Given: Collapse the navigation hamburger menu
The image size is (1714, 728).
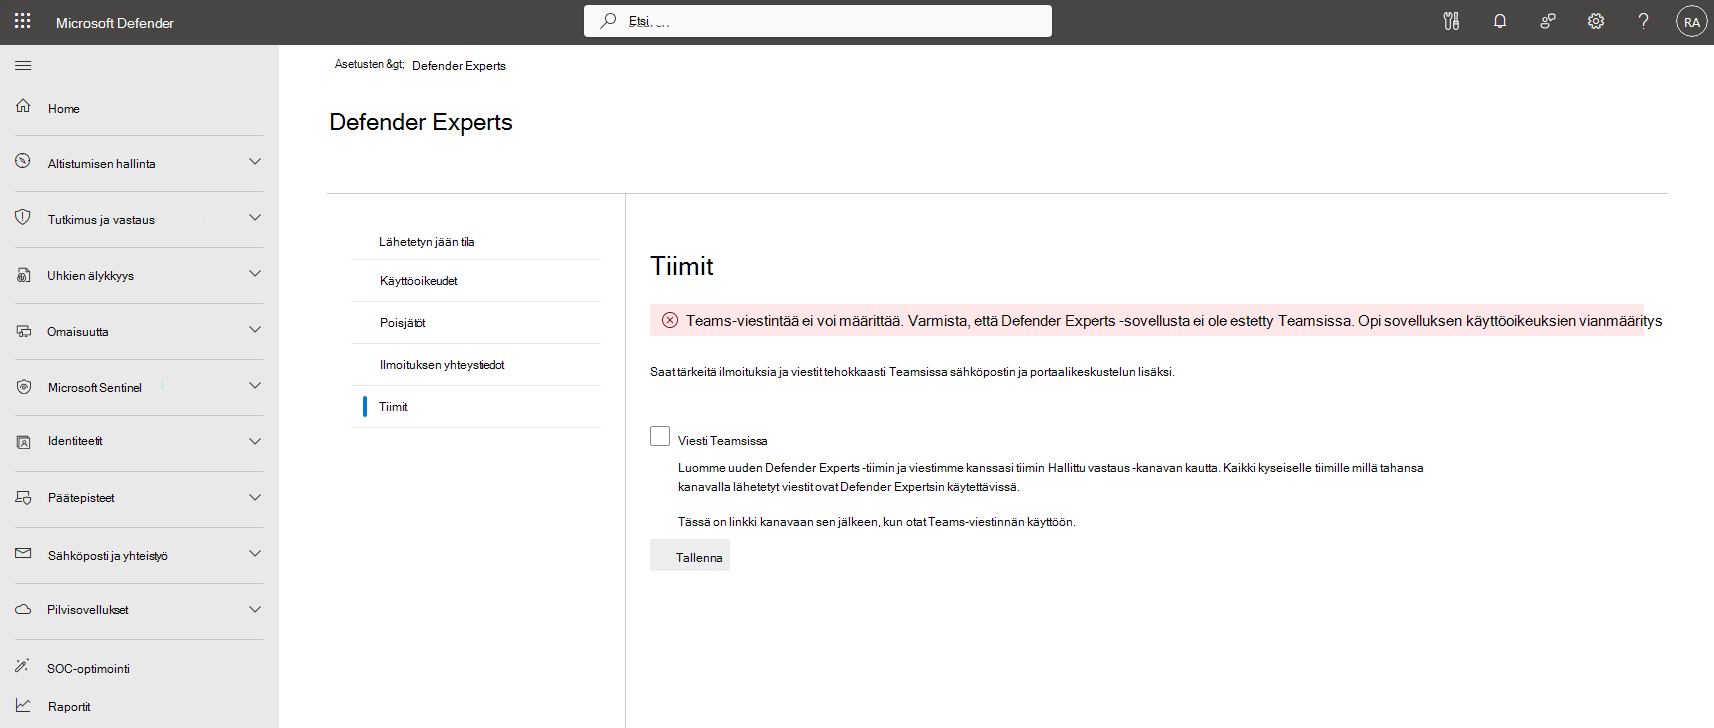Looking at the screenshot, I should pyautogui.click(x=23, y=66).
